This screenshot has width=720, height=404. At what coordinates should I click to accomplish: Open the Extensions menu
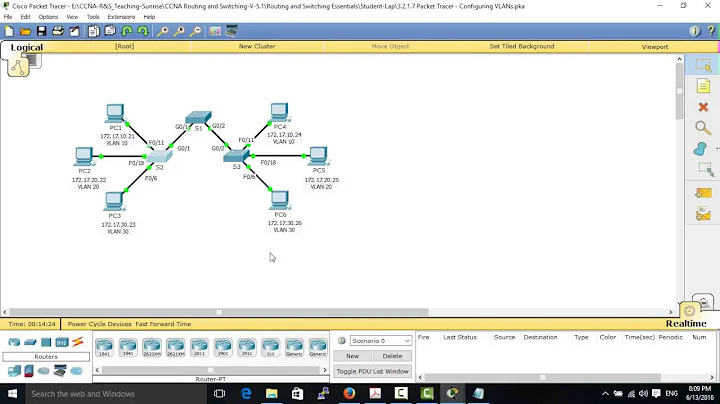121,17
